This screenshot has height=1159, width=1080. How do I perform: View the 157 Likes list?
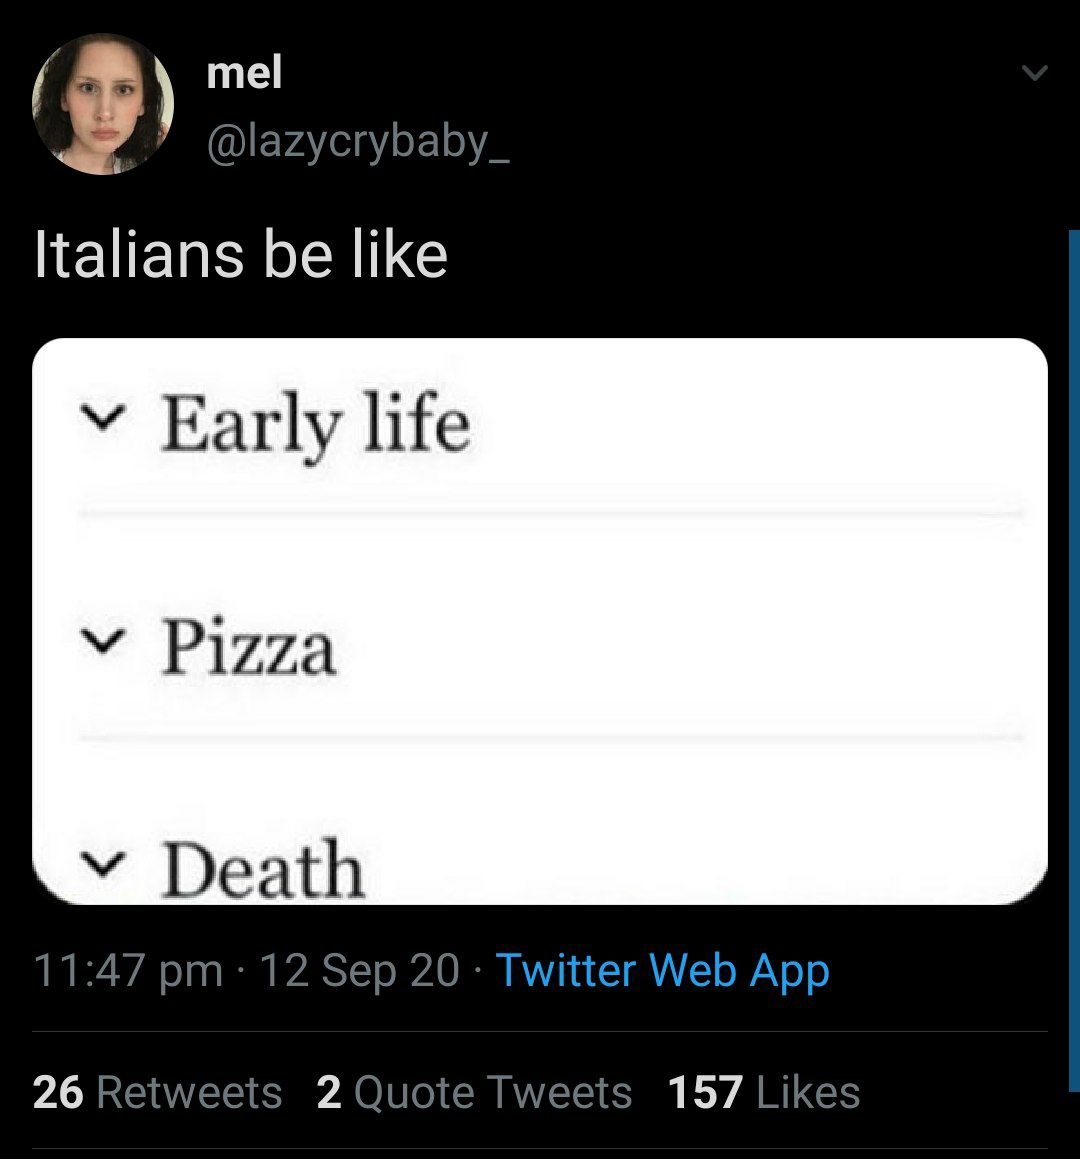764,1092
